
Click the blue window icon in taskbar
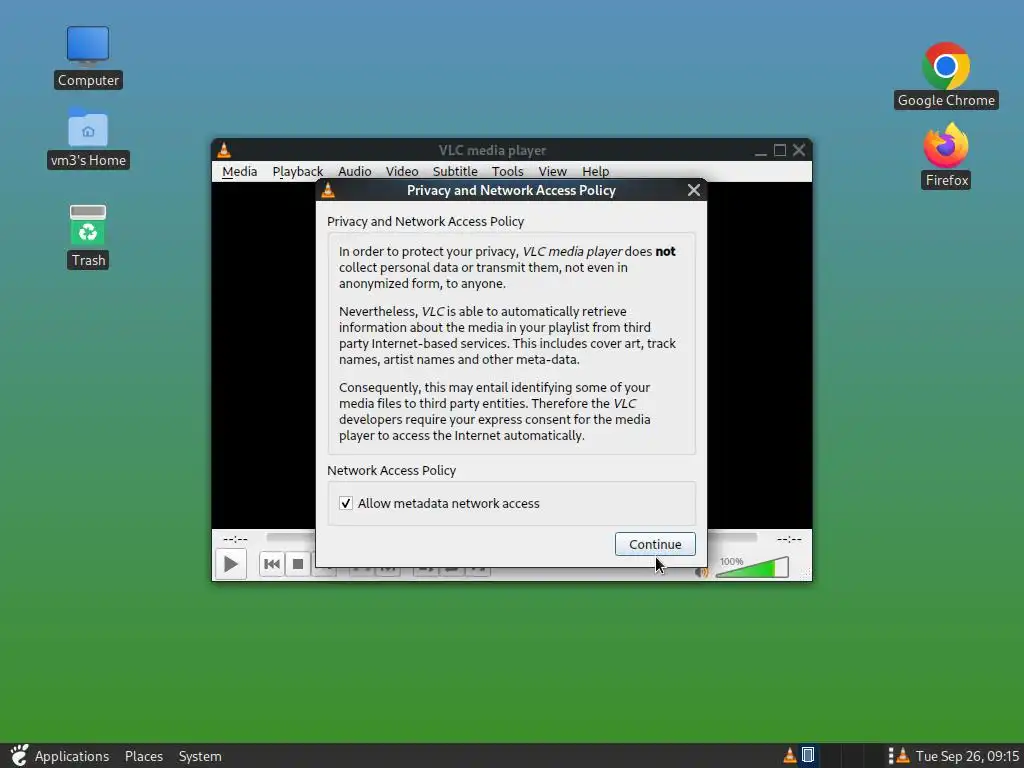(x=808, y=756)
